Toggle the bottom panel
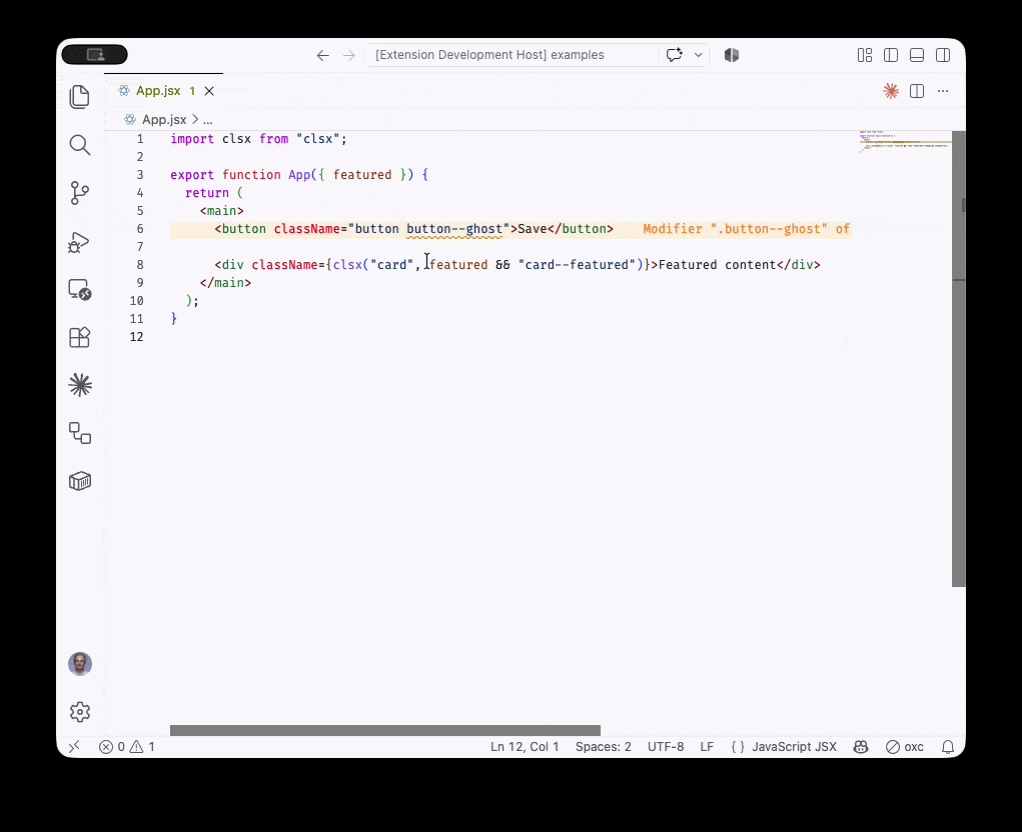Screen dimensions: 1022x832 tap(917, 55)
